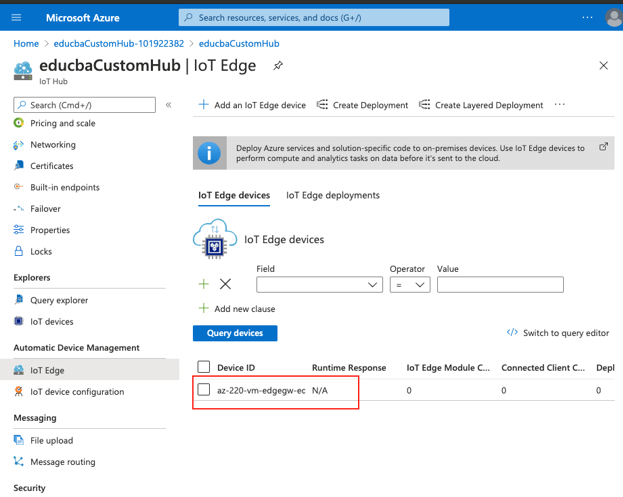
Task: Click the Message routing icon
Action: 18,461
